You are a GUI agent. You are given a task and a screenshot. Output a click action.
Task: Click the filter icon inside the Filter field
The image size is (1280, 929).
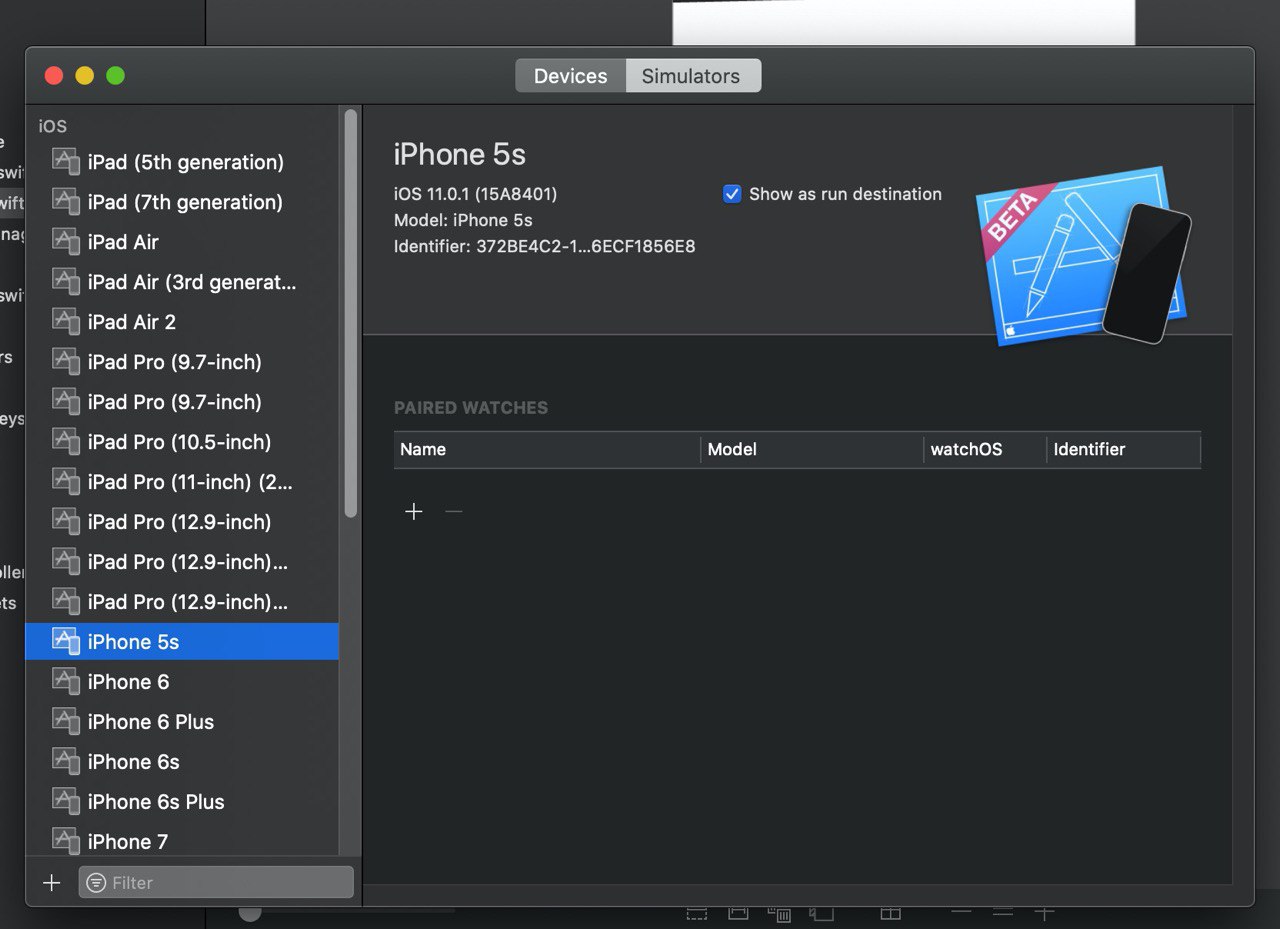(96, 883)
